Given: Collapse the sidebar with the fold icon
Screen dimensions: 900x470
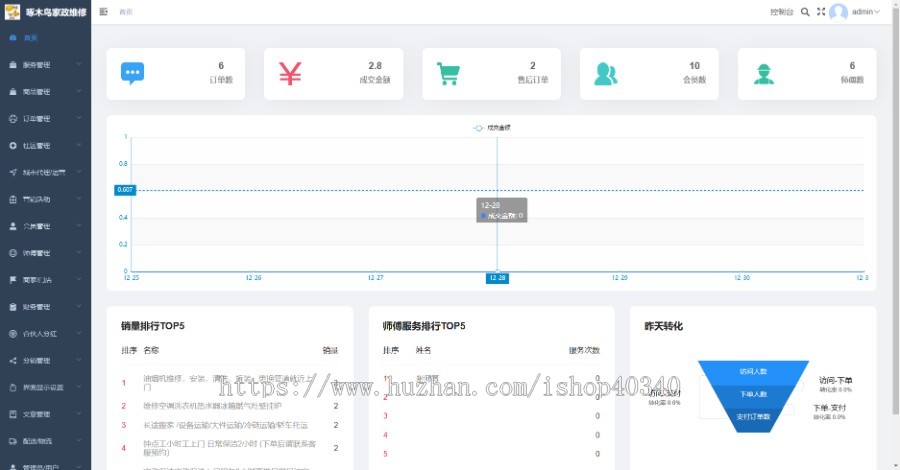Looking at the screenshot, I should click(x=103, y=11).
